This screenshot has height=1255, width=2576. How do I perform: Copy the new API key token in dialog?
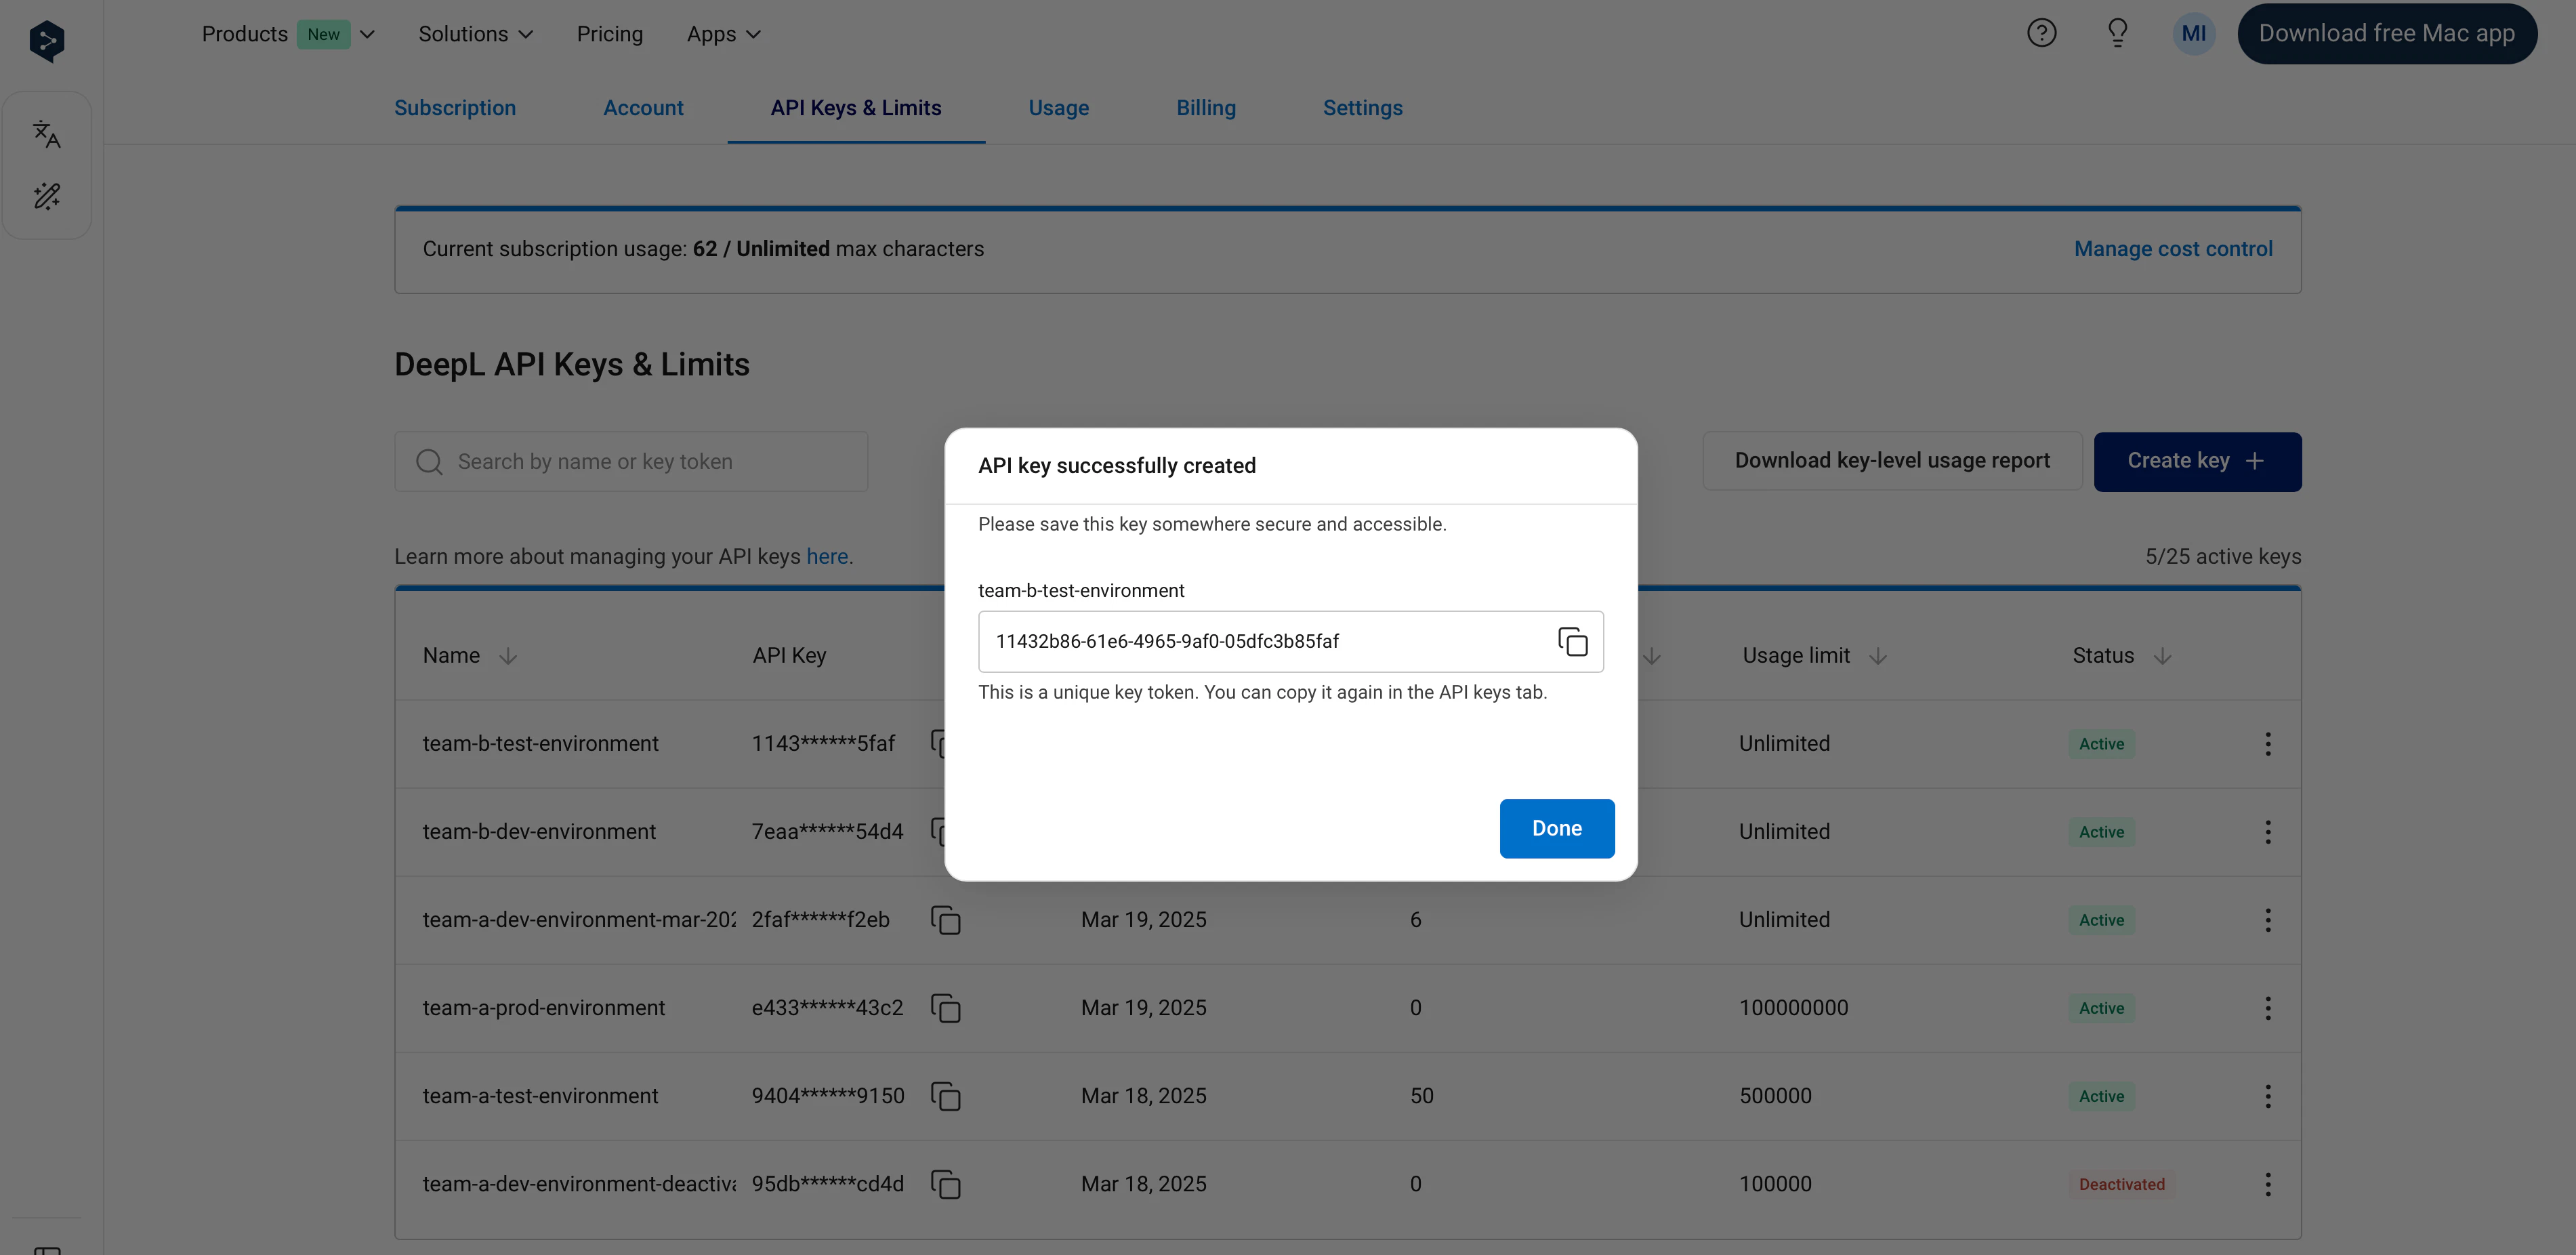[1572, 641]
